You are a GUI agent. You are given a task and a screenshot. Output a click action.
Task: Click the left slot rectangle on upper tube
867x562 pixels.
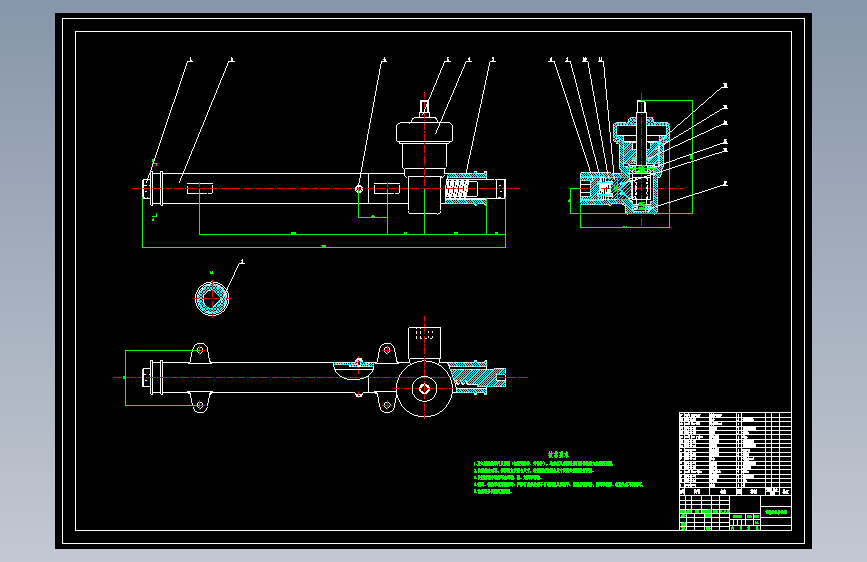pyautogui.click(x=200, y=189)
